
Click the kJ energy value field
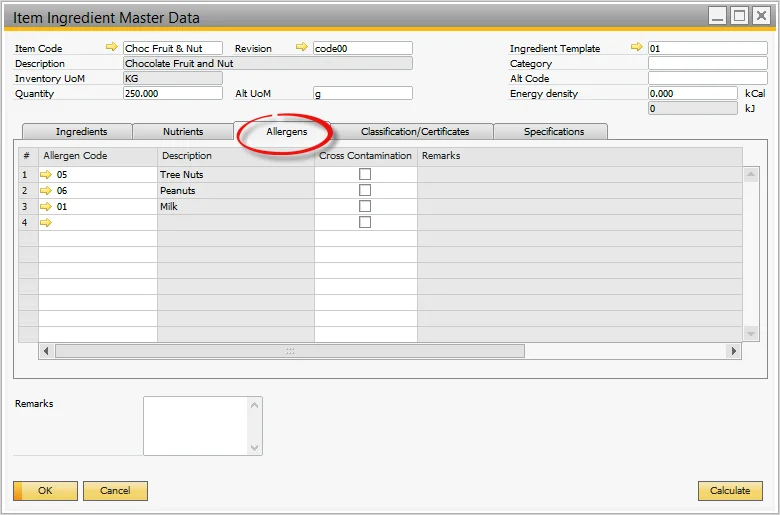point(693,108)
